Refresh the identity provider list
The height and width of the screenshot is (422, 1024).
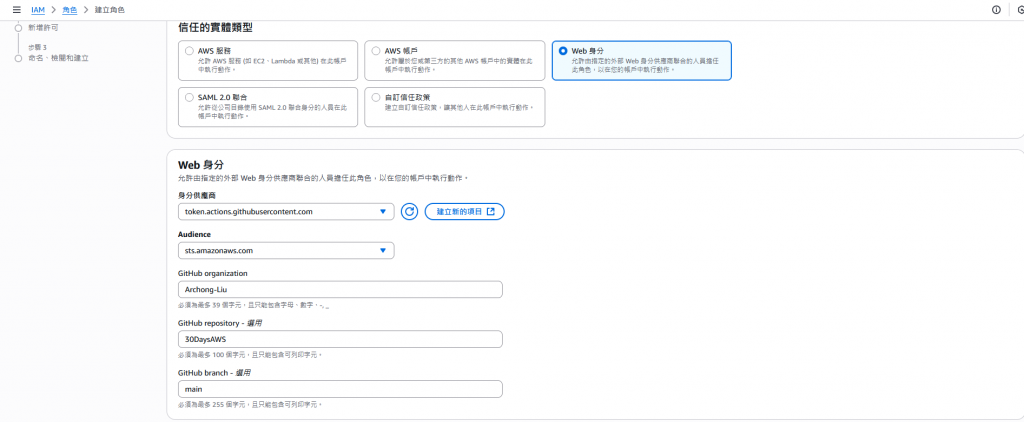click(409, 212)
